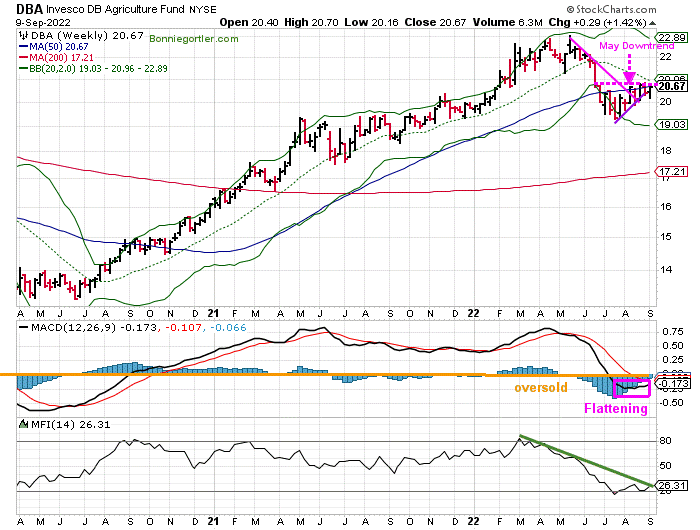Click the MFI(14) 26.31 indicator label

click(71, 424)
